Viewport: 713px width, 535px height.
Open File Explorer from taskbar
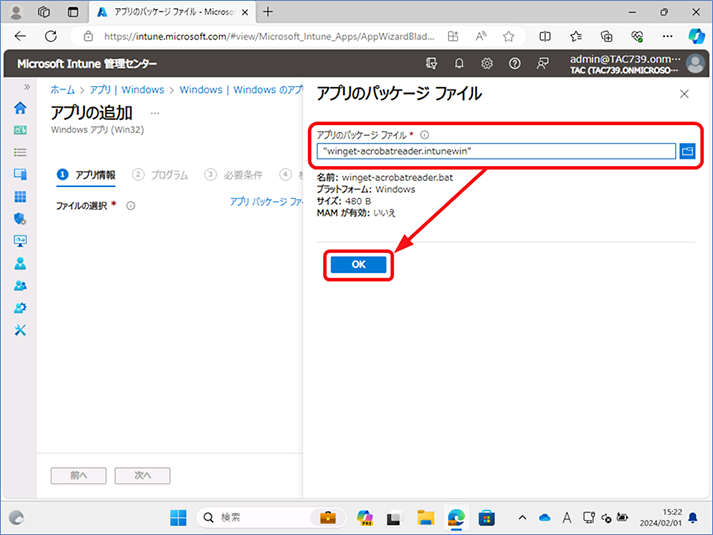(x=426, y=518)
